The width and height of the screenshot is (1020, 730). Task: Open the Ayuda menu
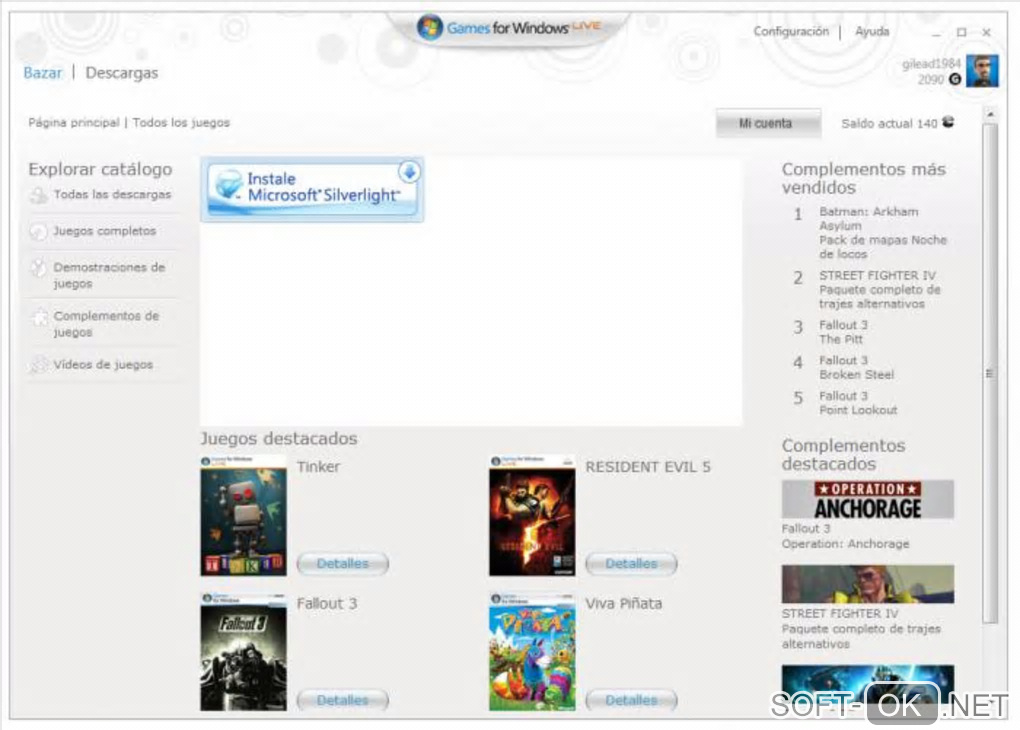coord(872,31)
